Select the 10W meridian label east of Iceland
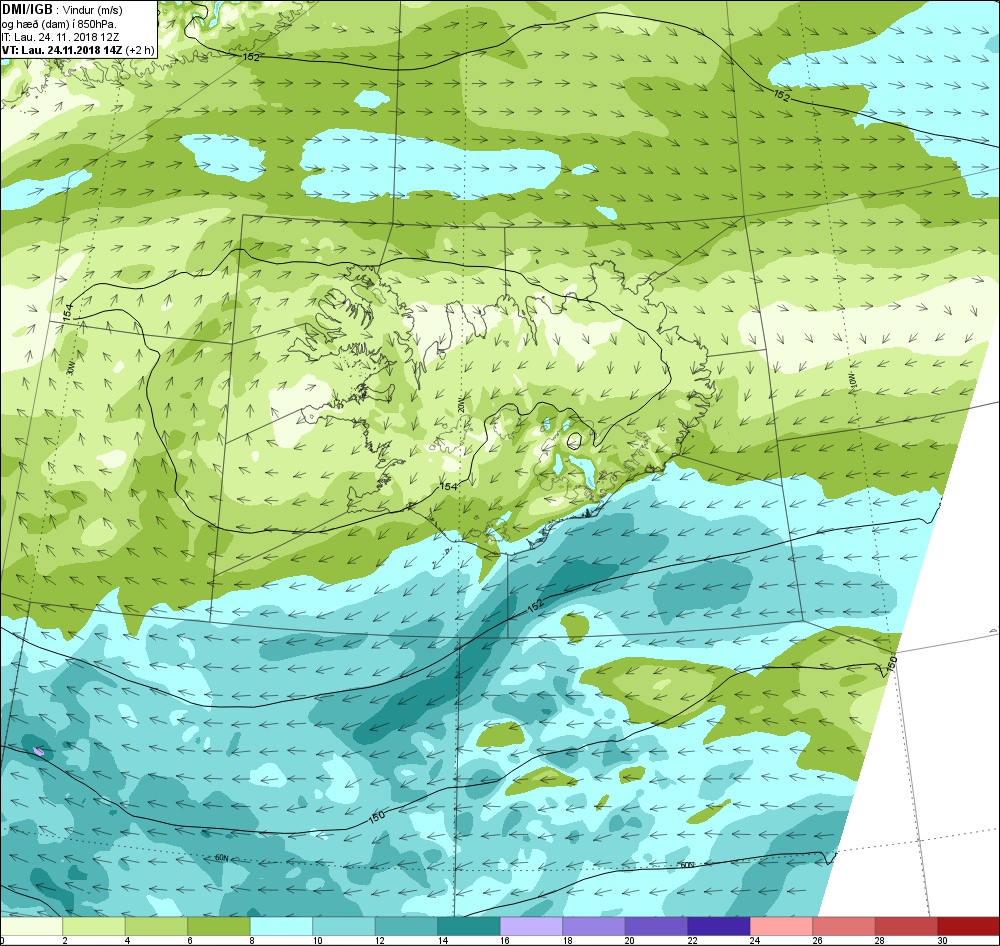 pyautogui.click(x=853, y=380)
